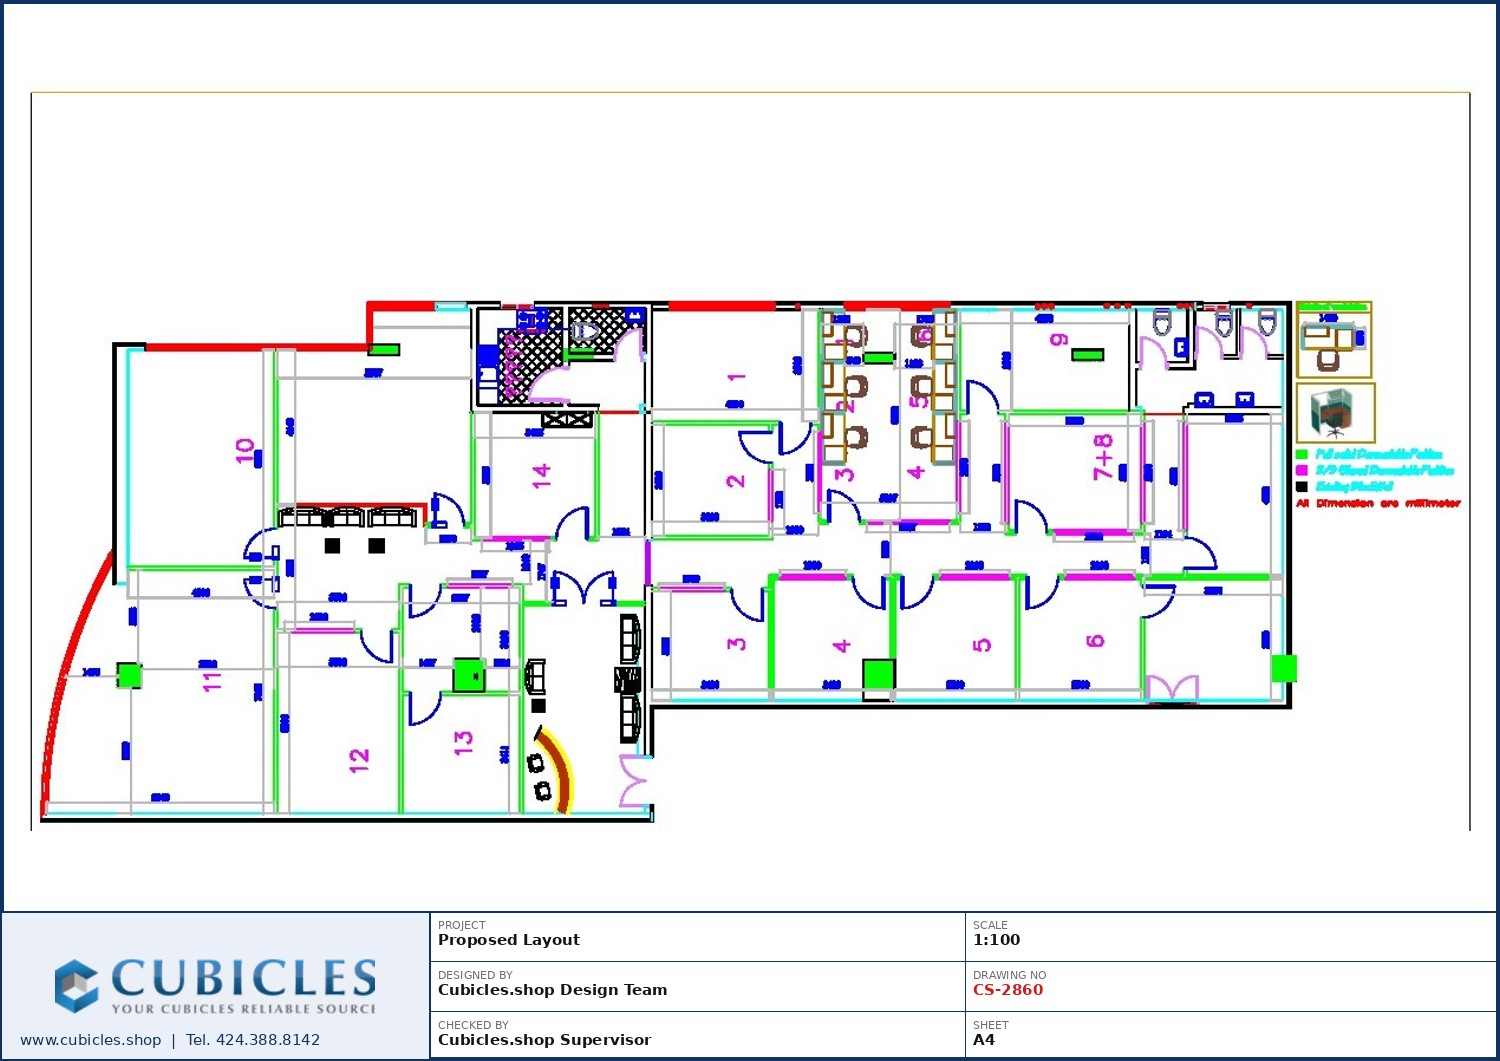
Task: Click the Cubicles cube logo icon
Action: click(x=76, y=985)
